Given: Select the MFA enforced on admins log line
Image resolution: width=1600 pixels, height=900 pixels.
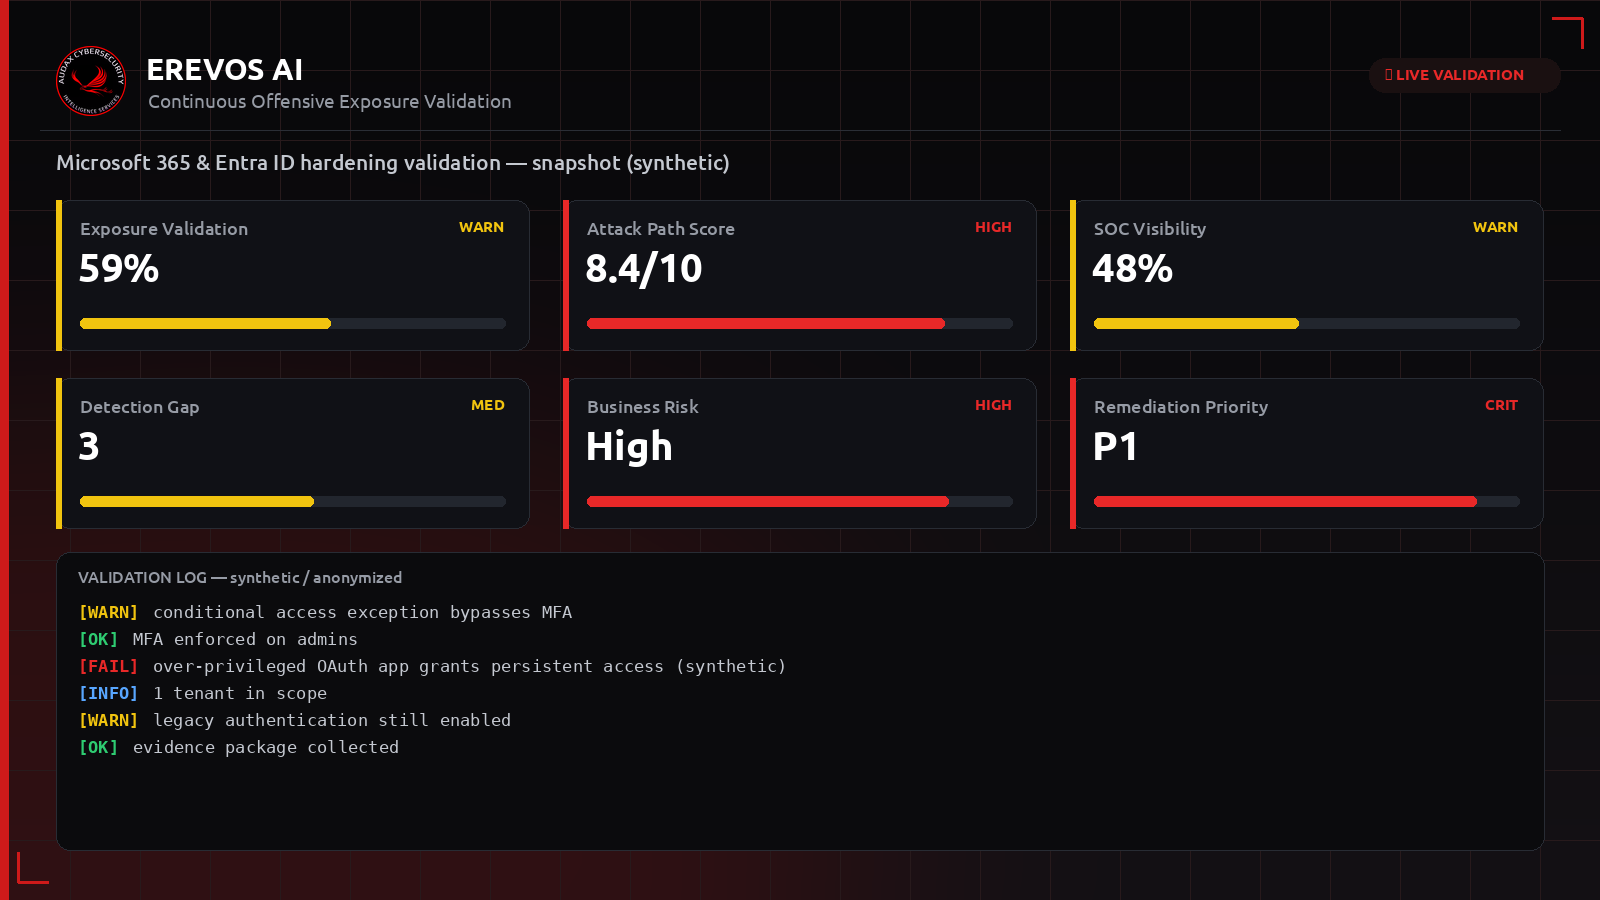Looking at the screenshot, I should coord(218,639).
